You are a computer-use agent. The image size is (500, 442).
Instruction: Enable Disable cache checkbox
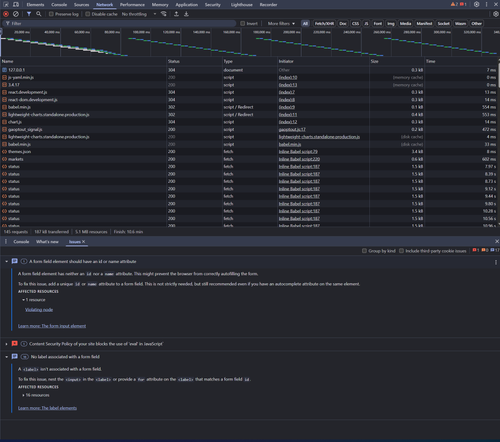tap(88, 14)
